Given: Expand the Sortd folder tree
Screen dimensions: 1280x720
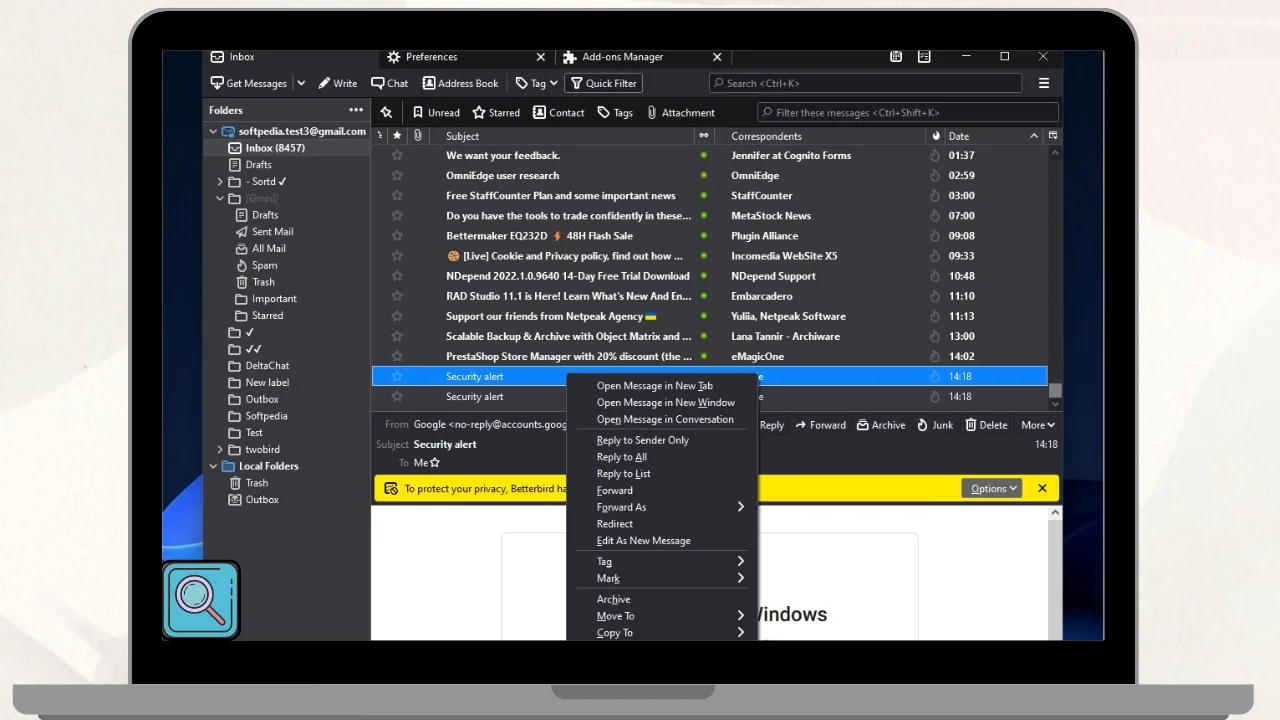Looking at the screenshot, I should [x=220, y=182].
